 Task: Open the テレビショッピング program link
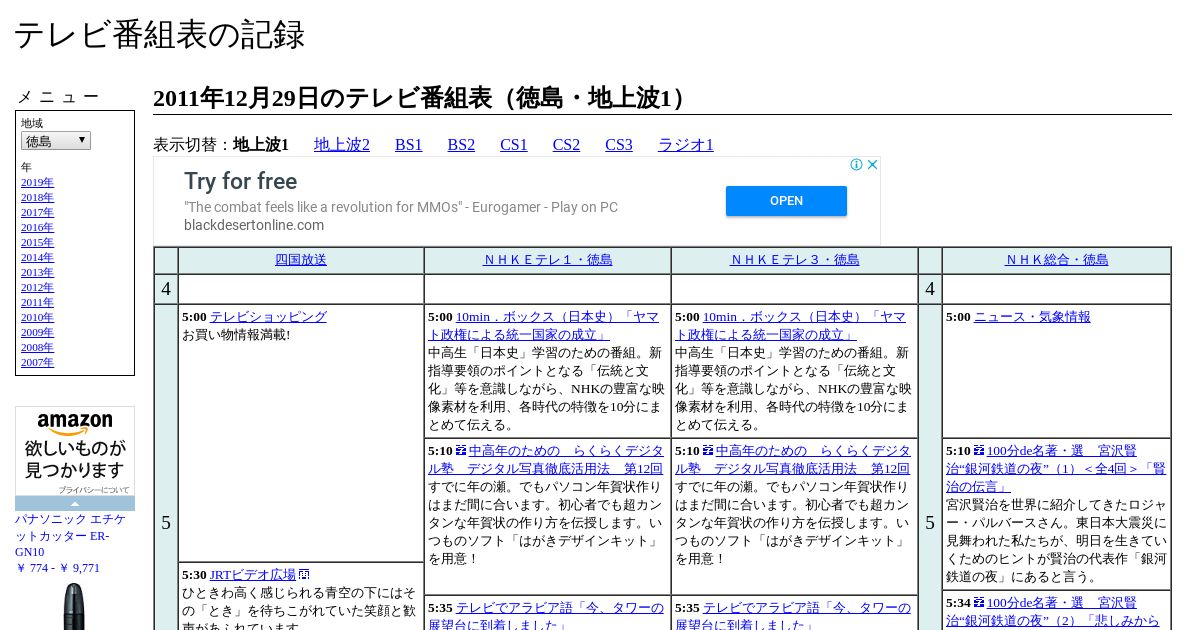[268, 317]
